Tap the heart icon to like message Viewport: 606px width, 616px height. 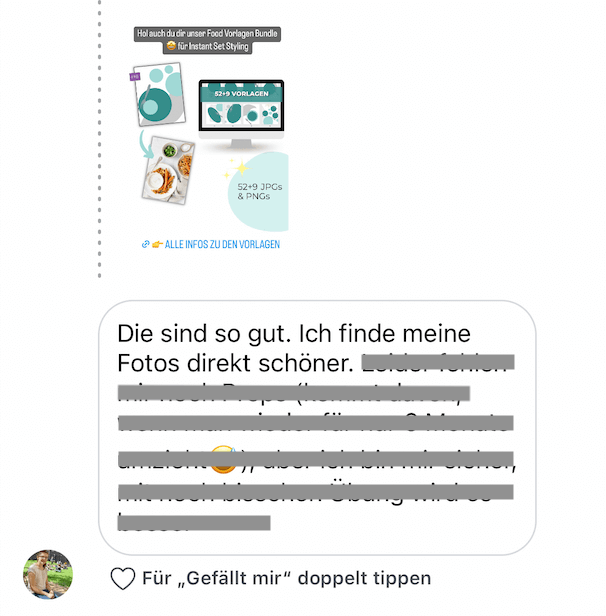point(123,578)
